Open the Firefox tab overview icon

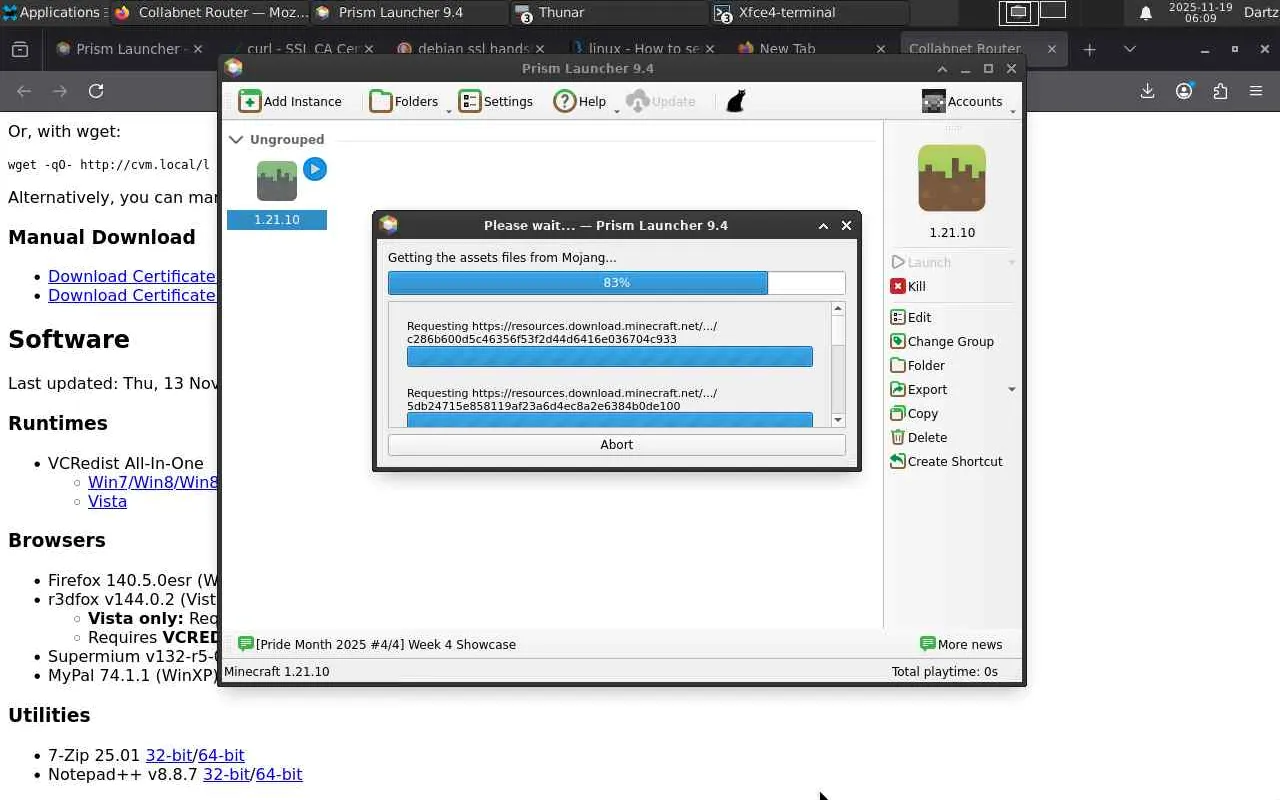click(20, 49)
